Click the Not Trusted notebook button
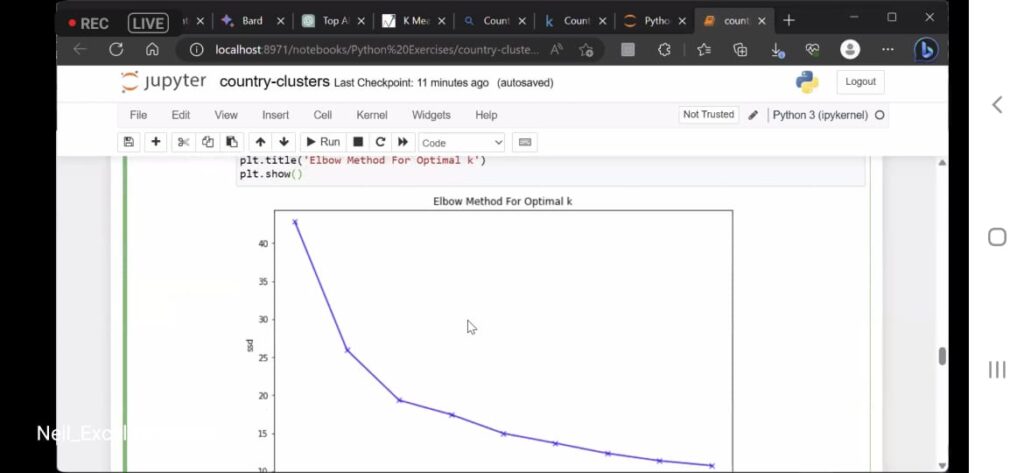 [708, 115]
